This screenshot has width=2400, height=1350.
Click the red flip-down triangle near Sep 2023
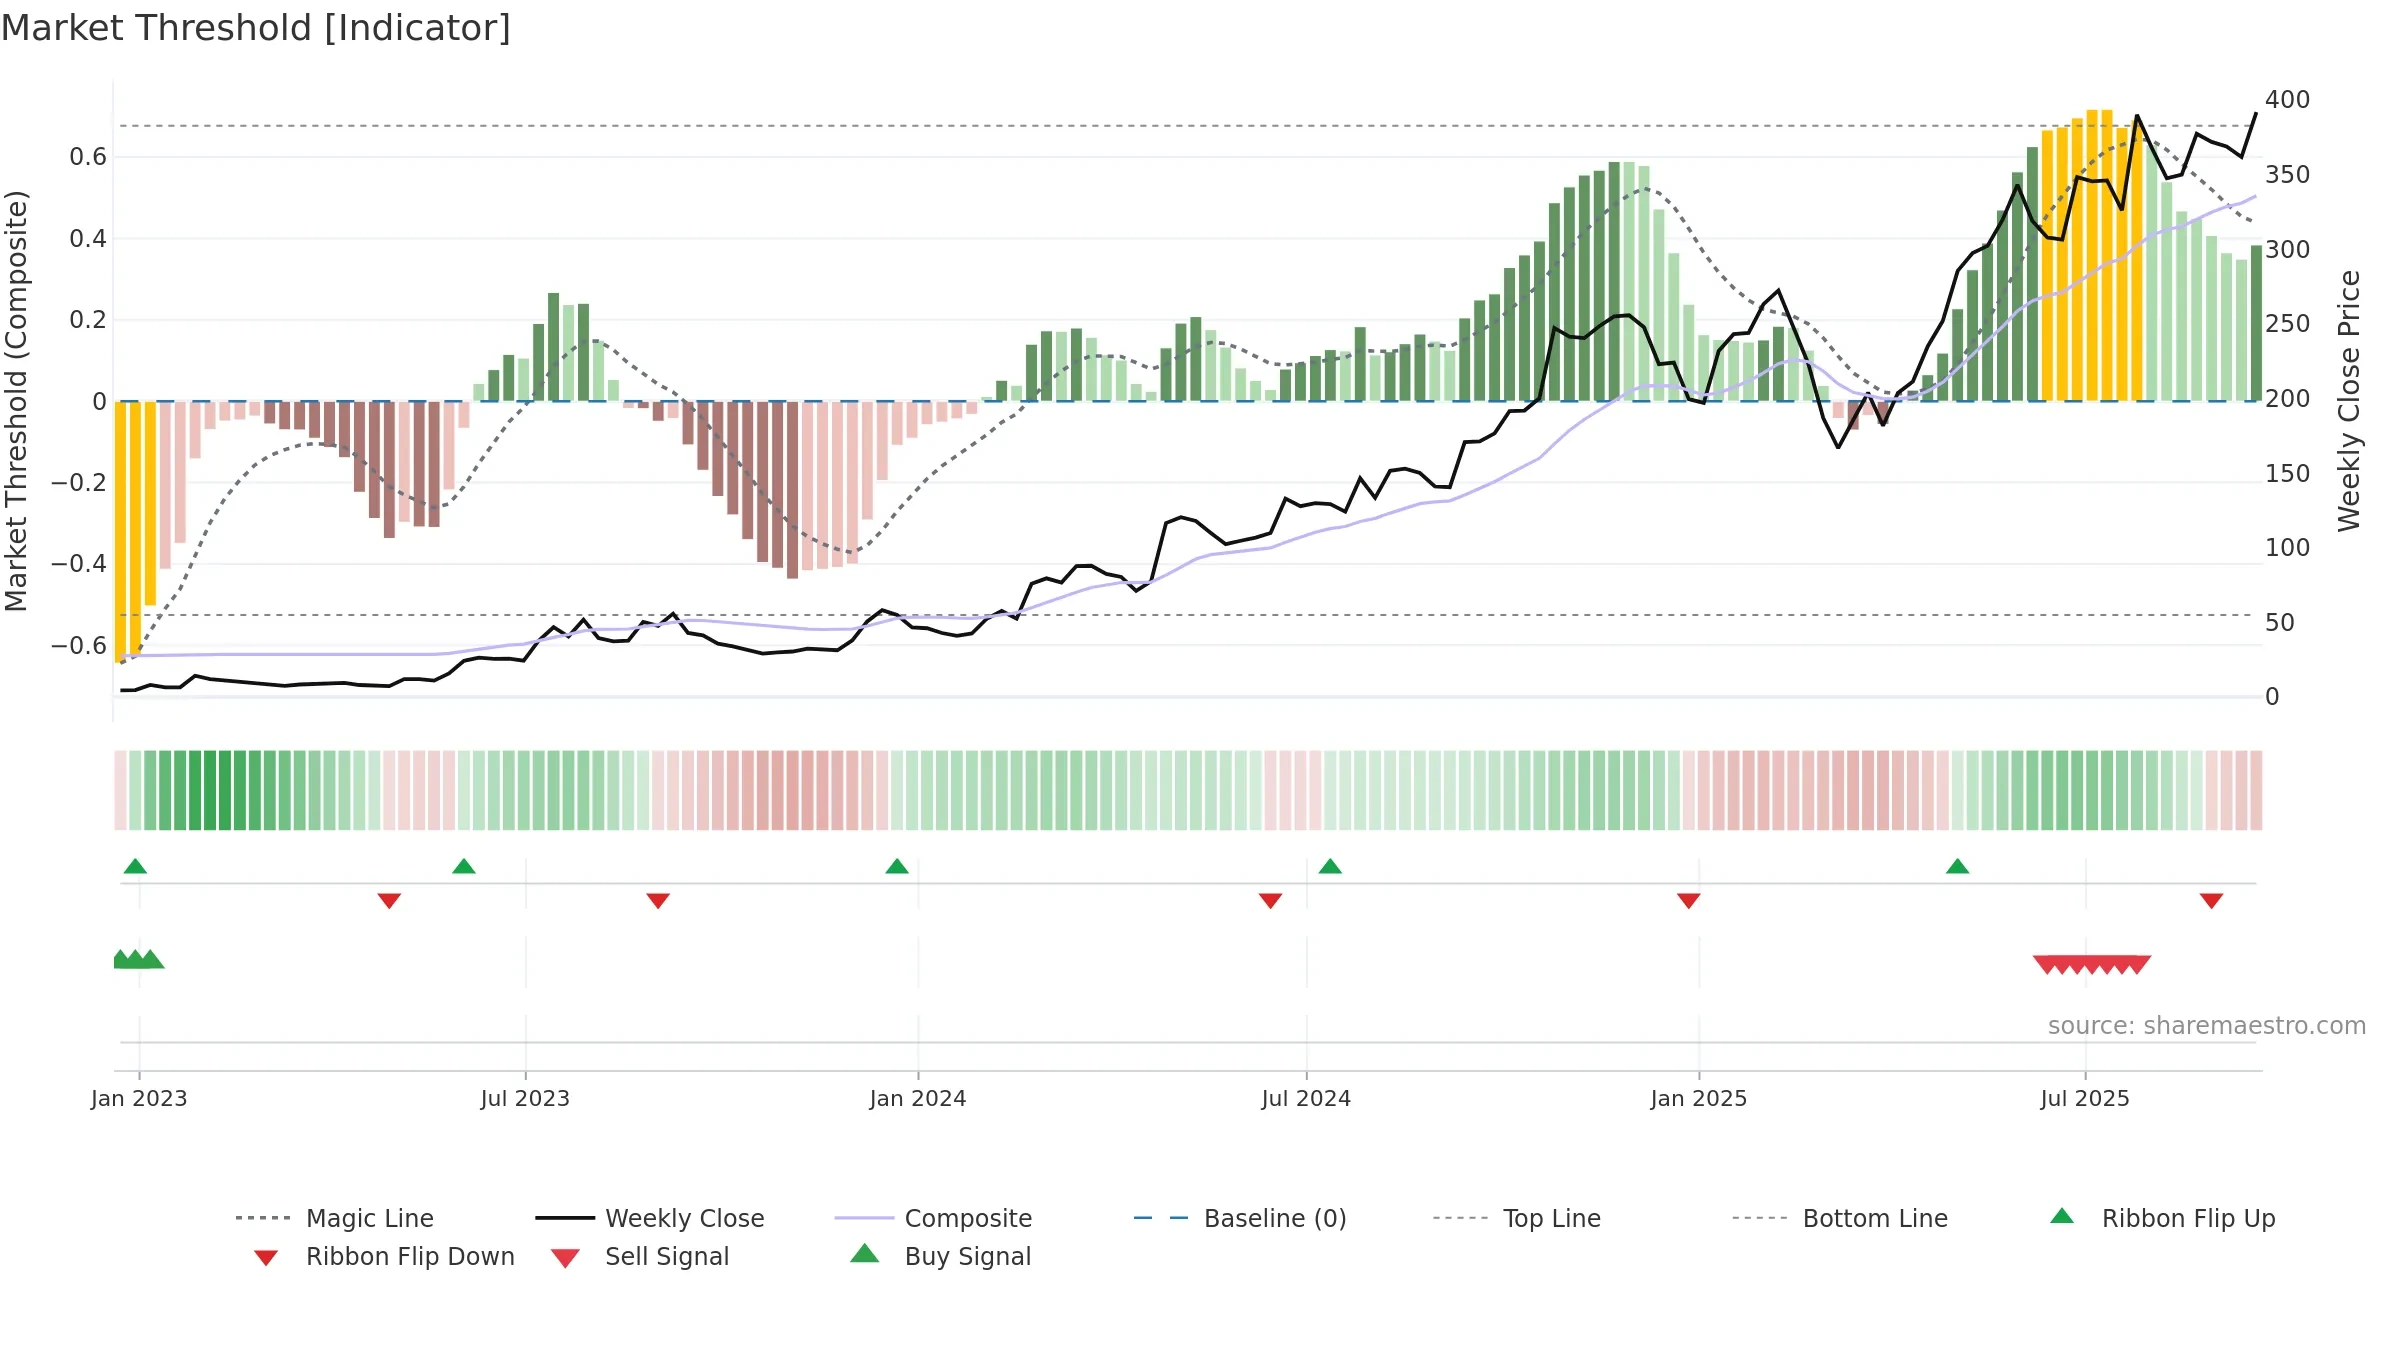pos(658,901)
